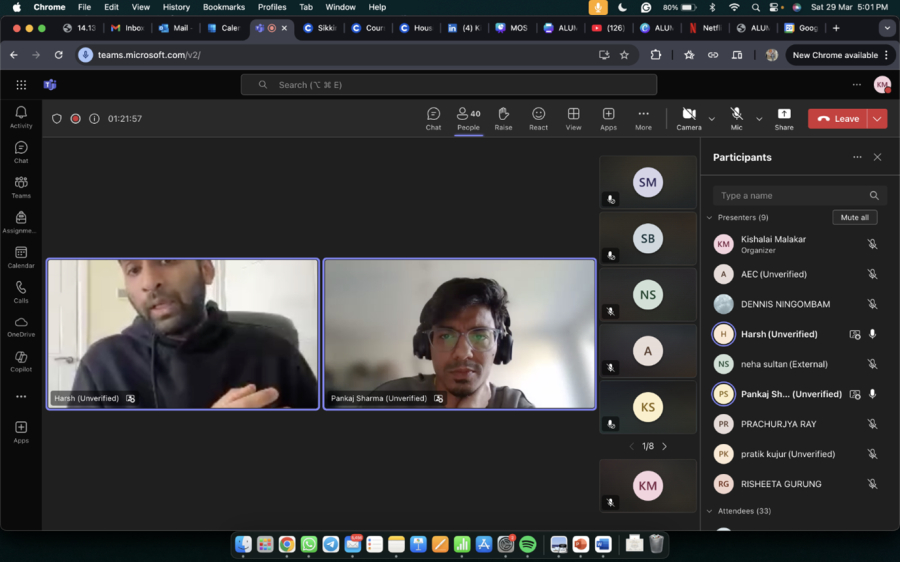Screen dimensions: 900x562
Task: Open the View layout options
Action: (x=573, y=119)
